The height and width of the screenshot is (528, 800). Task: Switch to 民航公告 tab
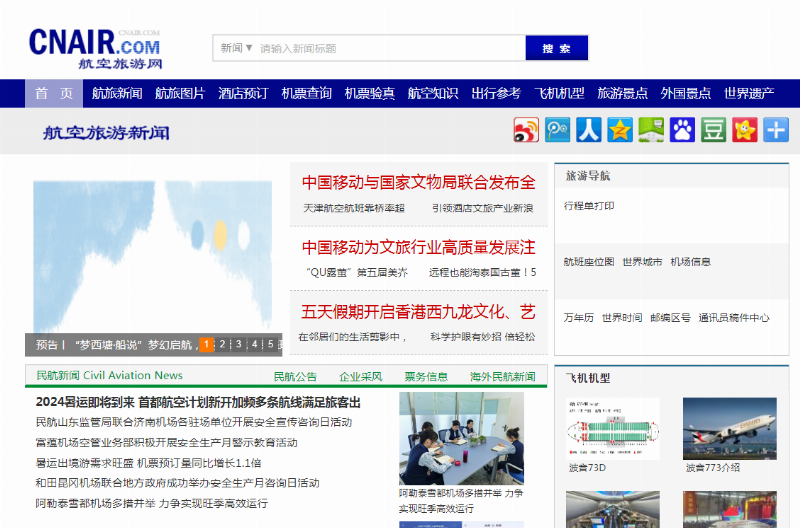point(295,376)
